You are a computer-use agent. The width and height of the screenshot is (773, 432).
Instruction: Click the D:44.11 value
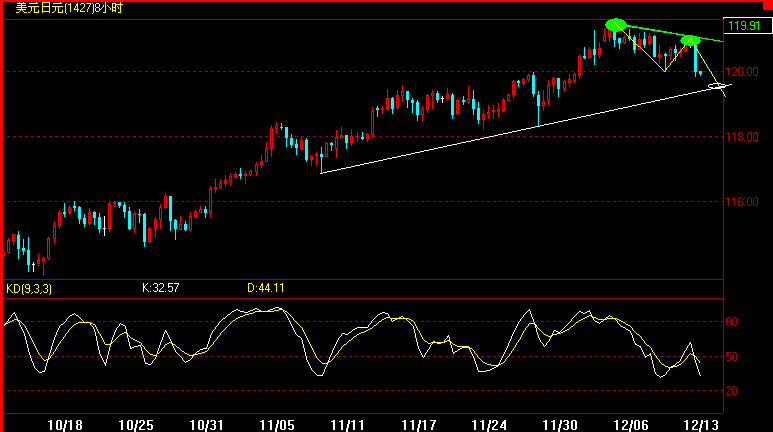(x=266, y=288)
